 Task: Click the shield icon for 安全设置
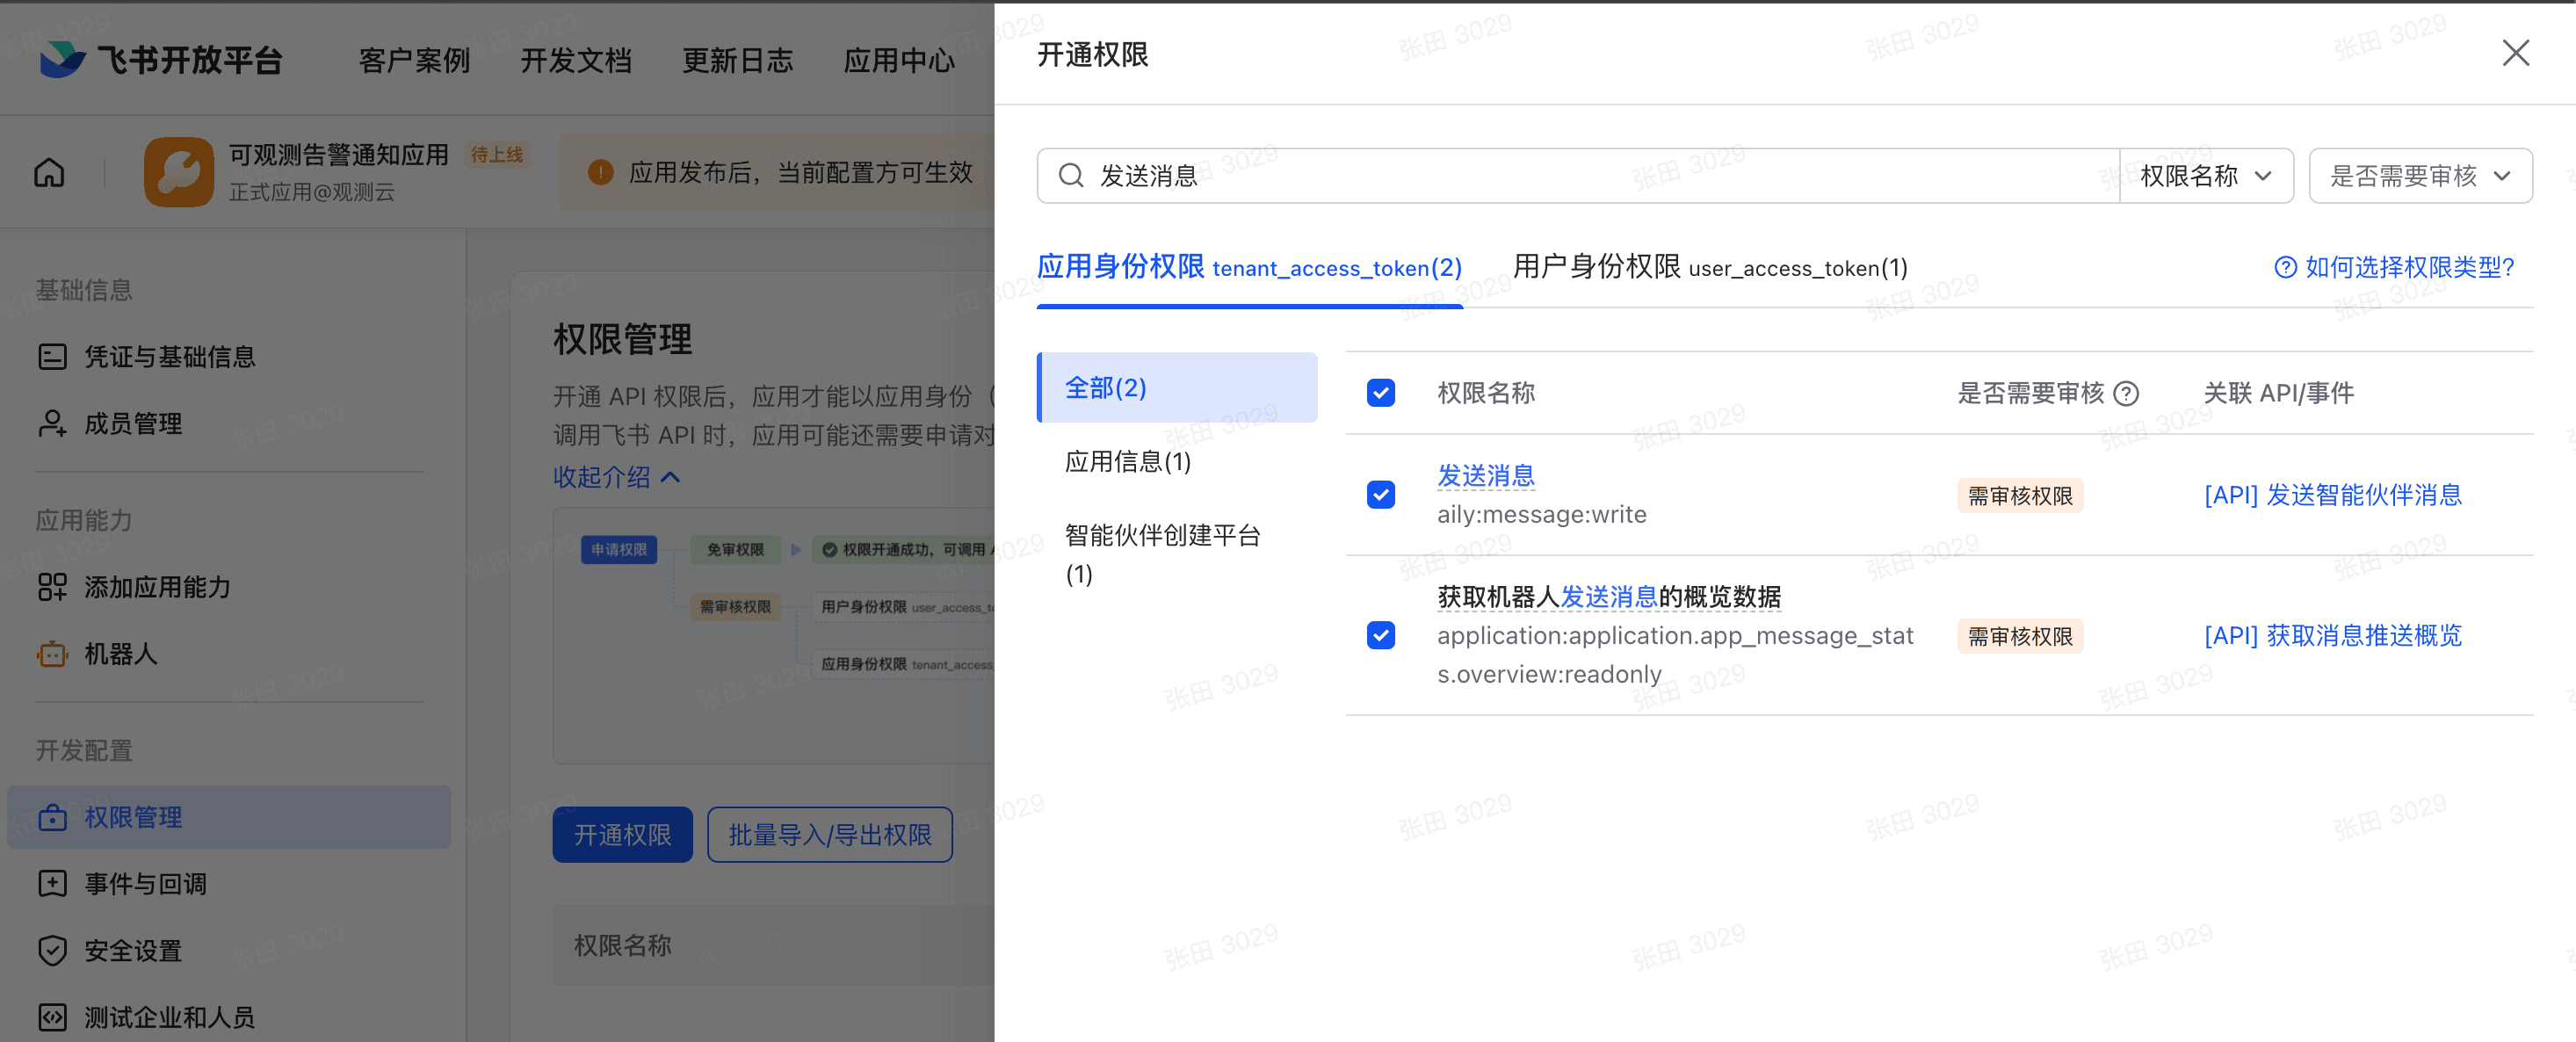(x=52, y=950)
